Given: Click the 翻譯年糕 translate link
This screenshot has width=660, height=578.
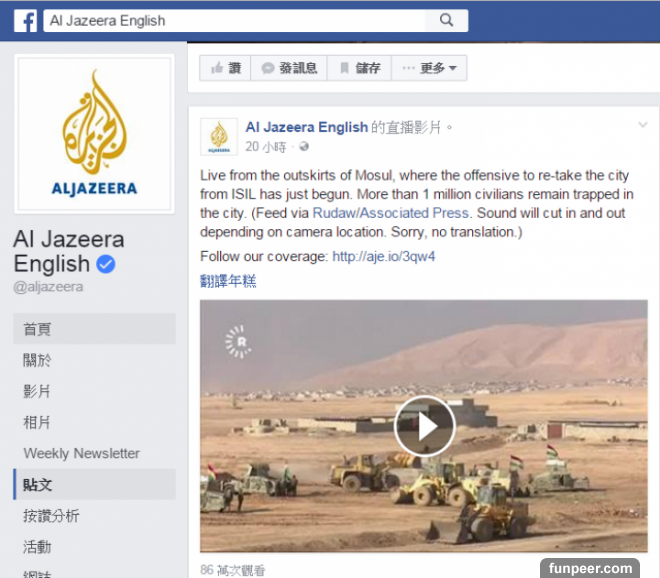Looking at the screenshot, I should tap(228, 281).
